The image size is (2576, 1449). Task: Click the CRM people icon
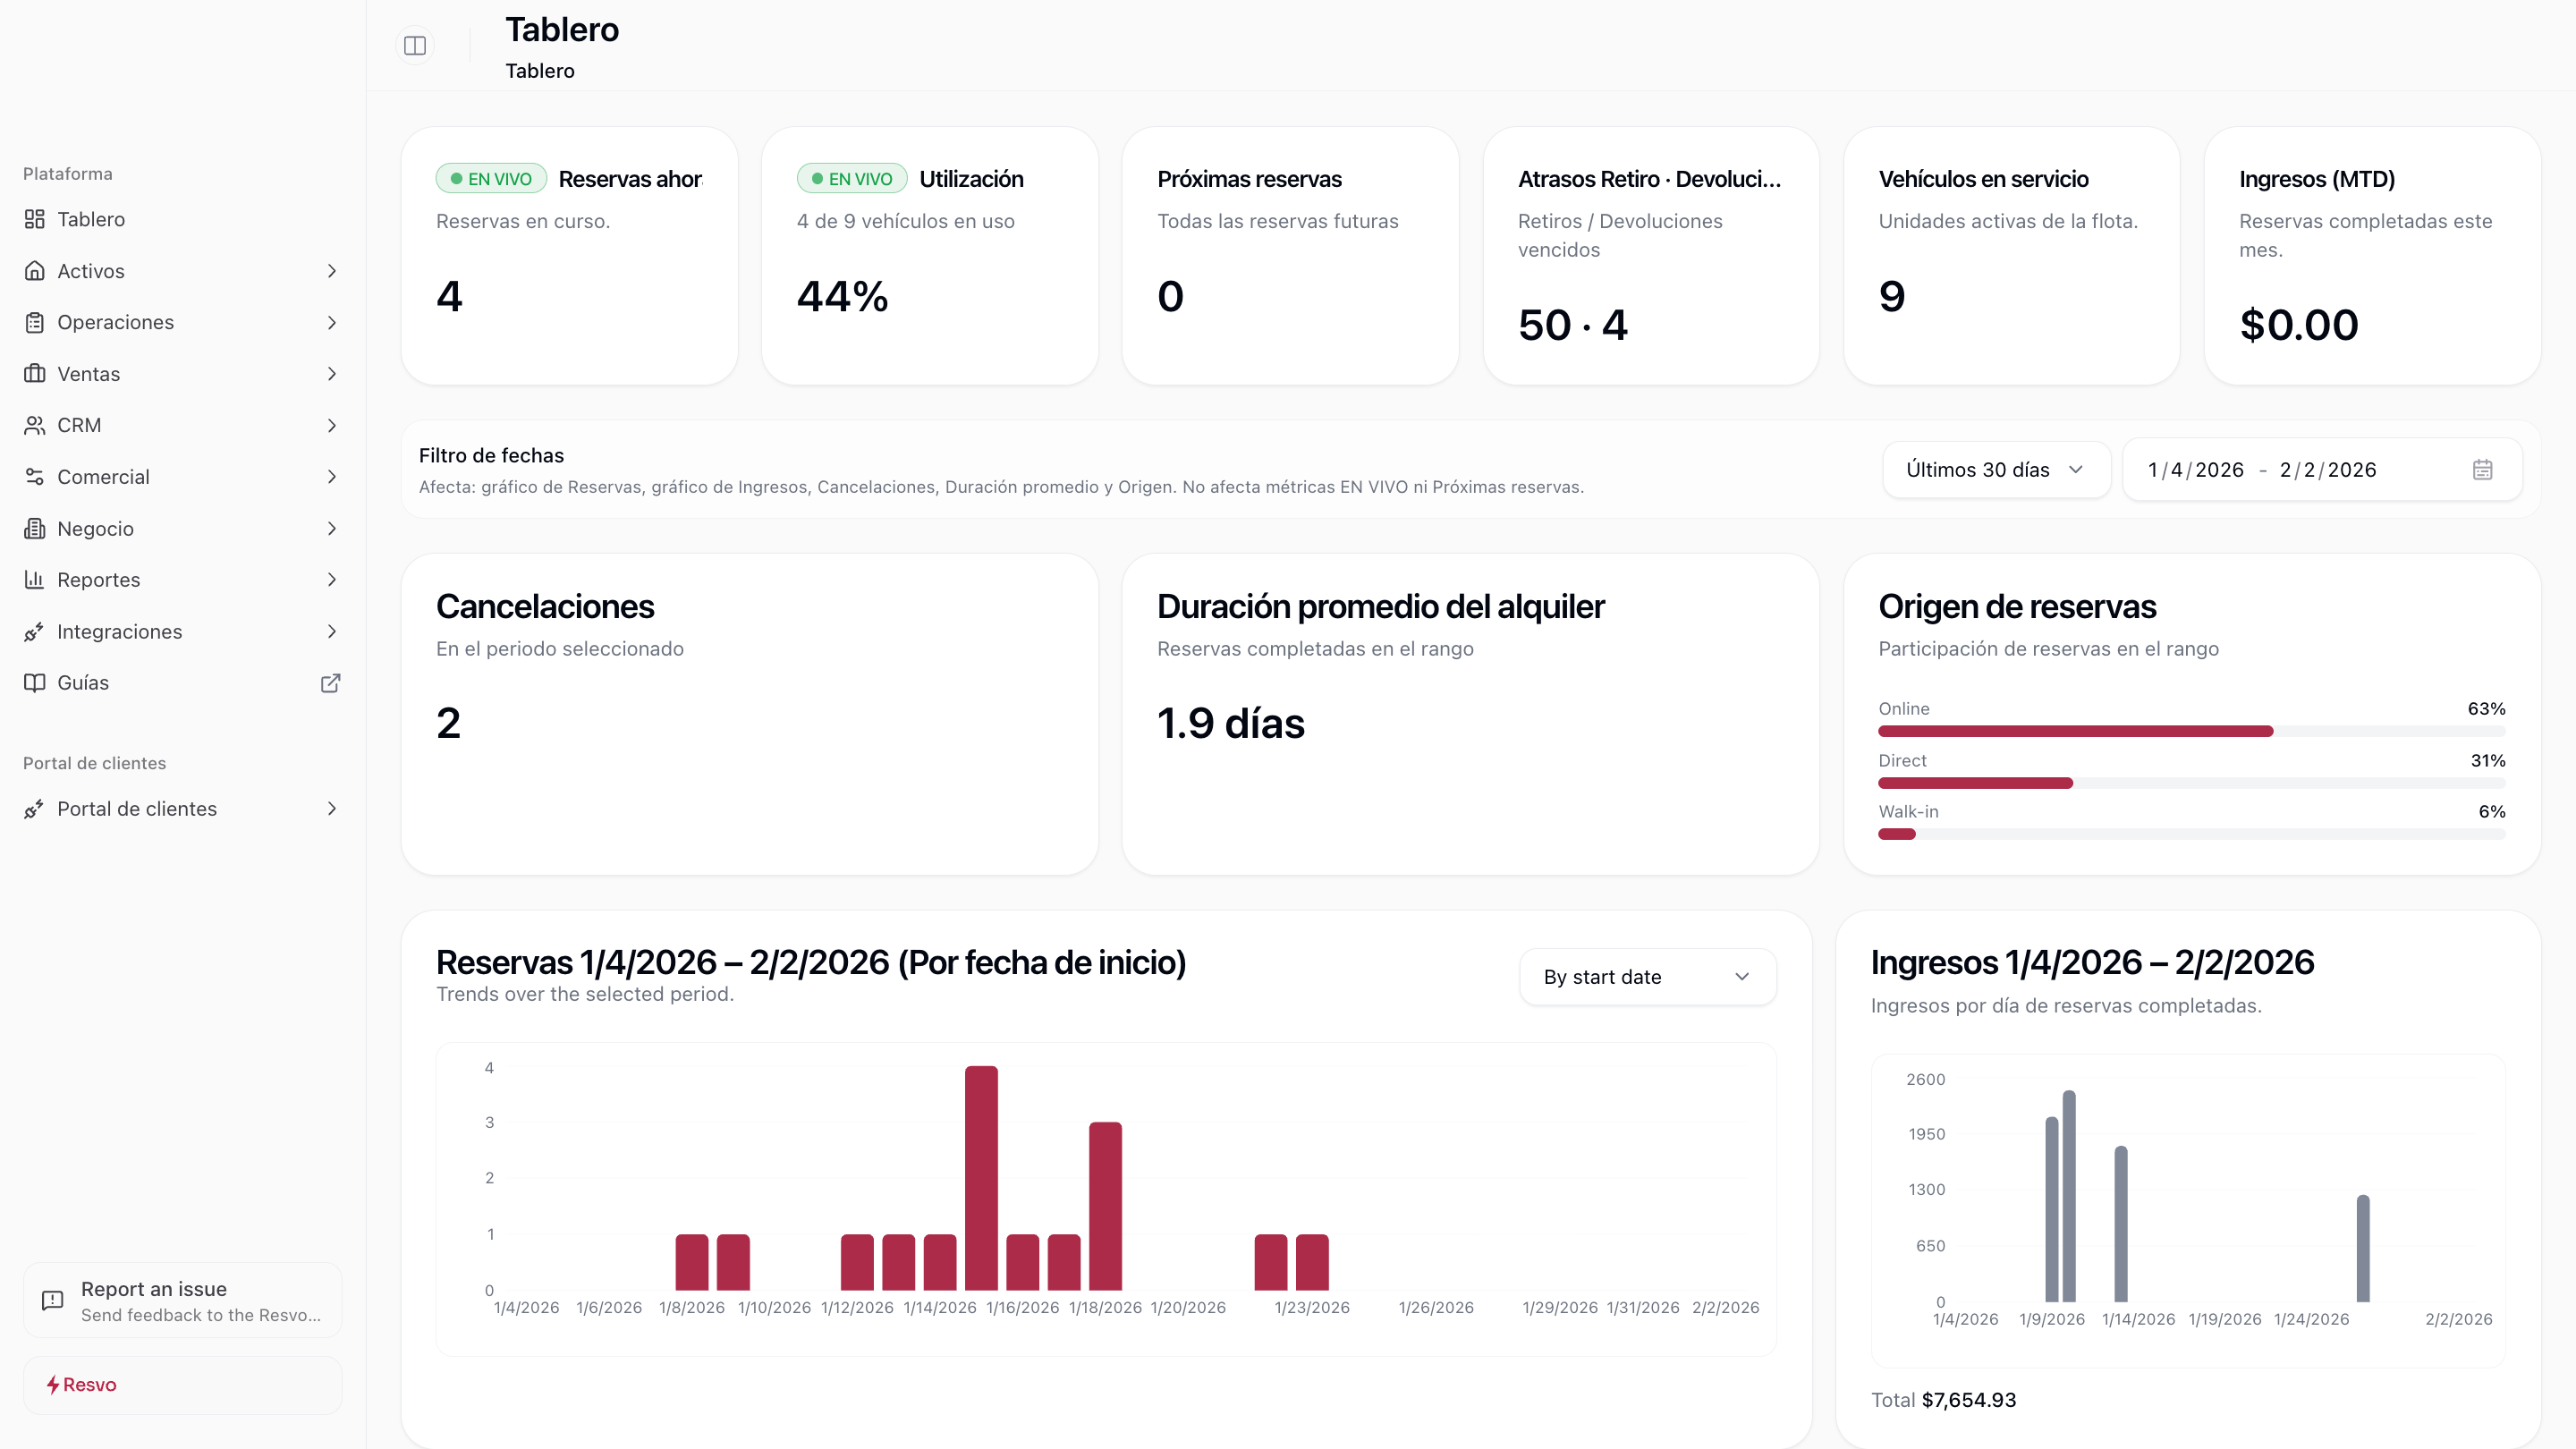[x=34, y=425]
